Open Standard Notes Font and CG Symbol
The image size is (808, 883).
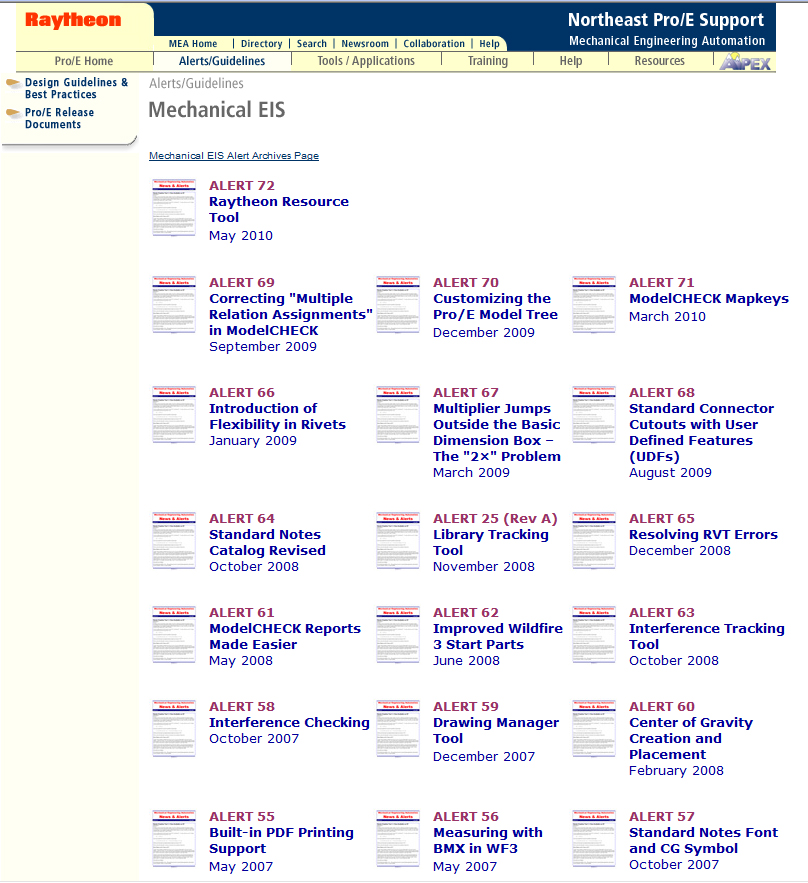703,840
